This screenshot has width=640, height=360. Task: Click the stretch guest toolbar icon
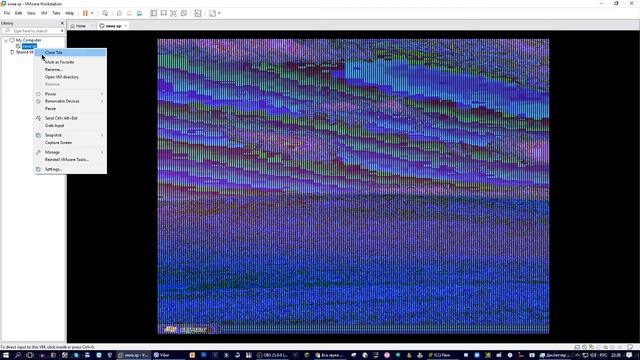pyautogui.click(x=212, y=13)
